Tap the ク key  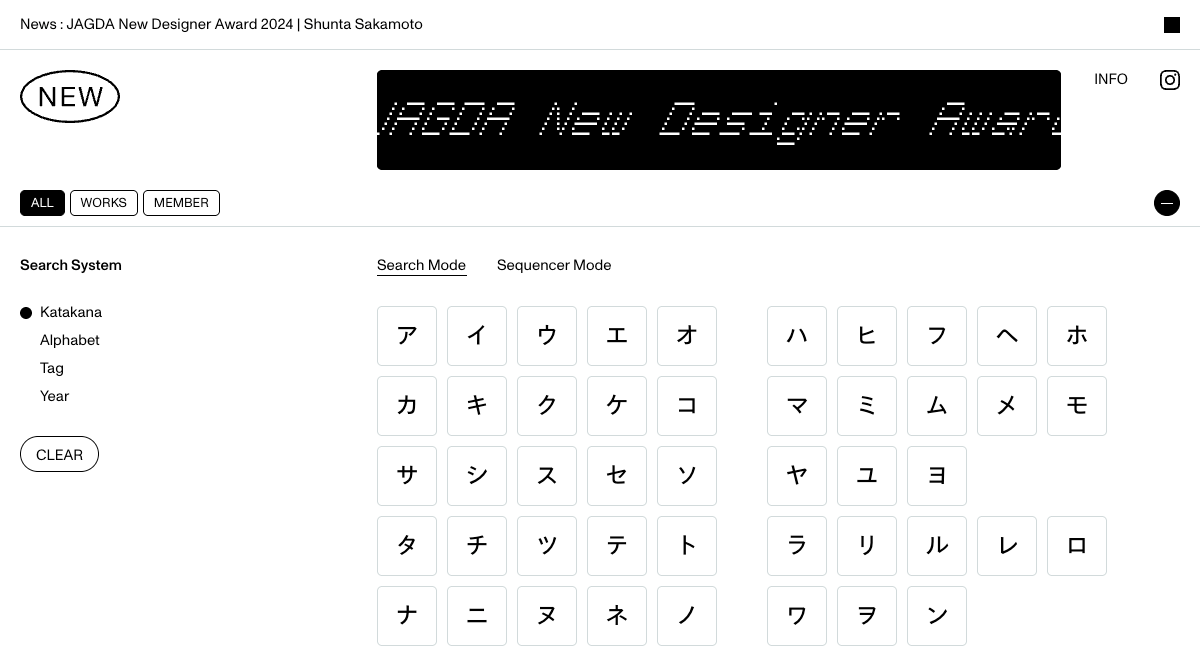547,406
